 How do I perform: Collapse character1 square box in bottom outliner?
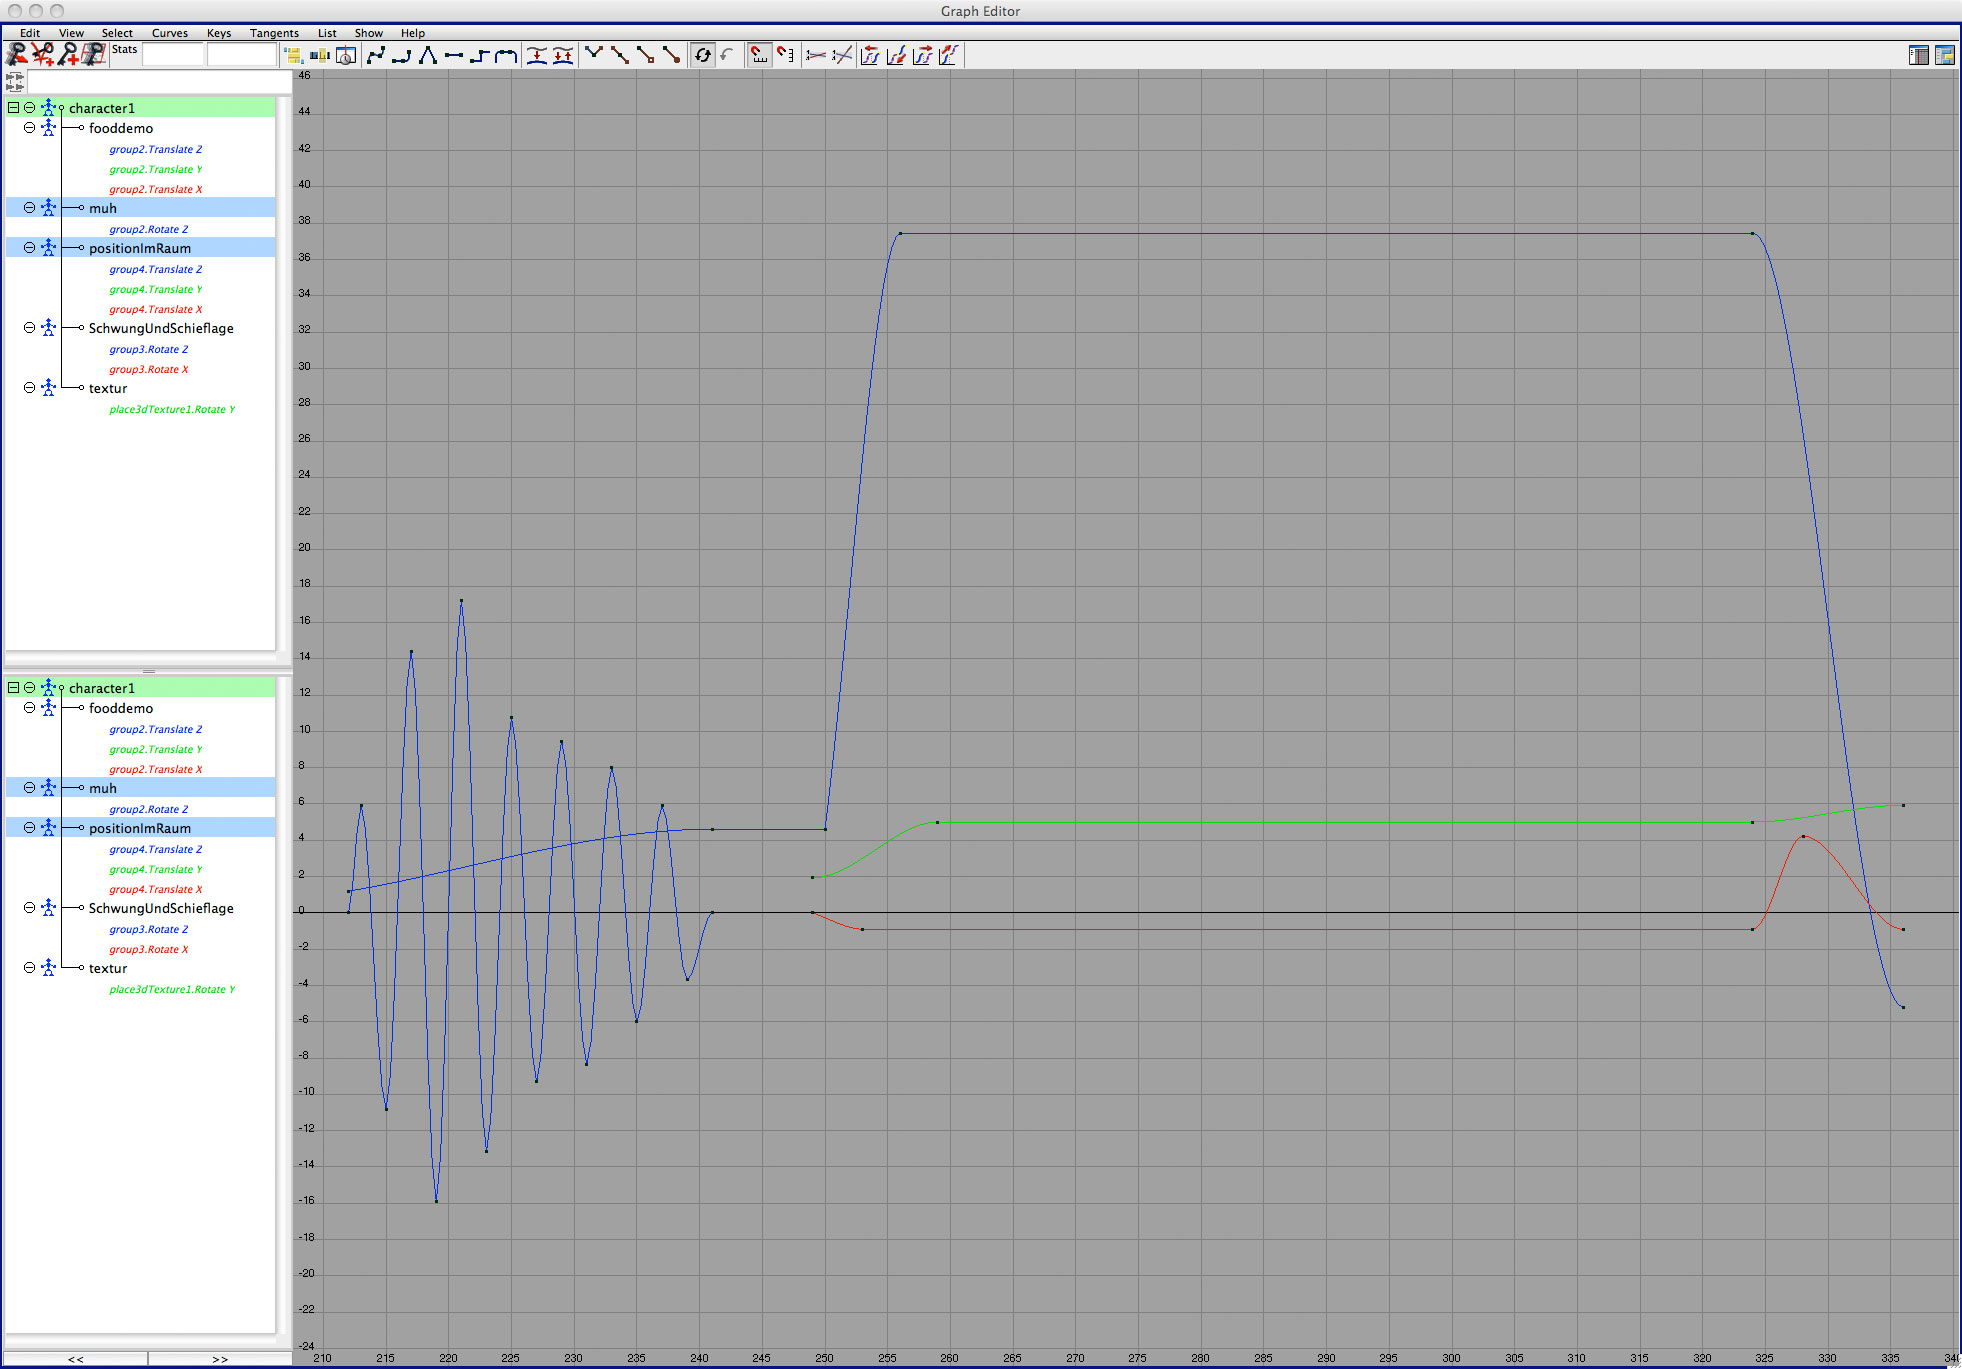pos(14,688)
